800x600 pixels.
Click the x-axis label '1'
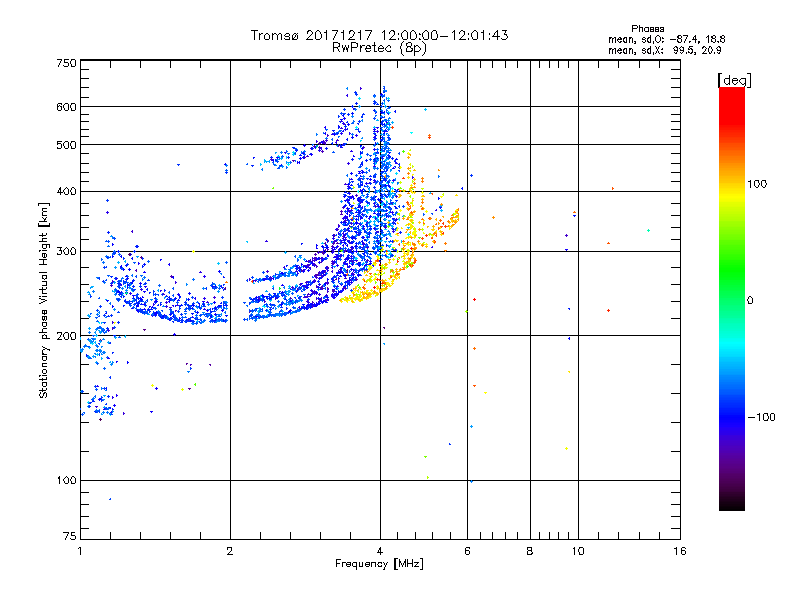coord(80,551)
